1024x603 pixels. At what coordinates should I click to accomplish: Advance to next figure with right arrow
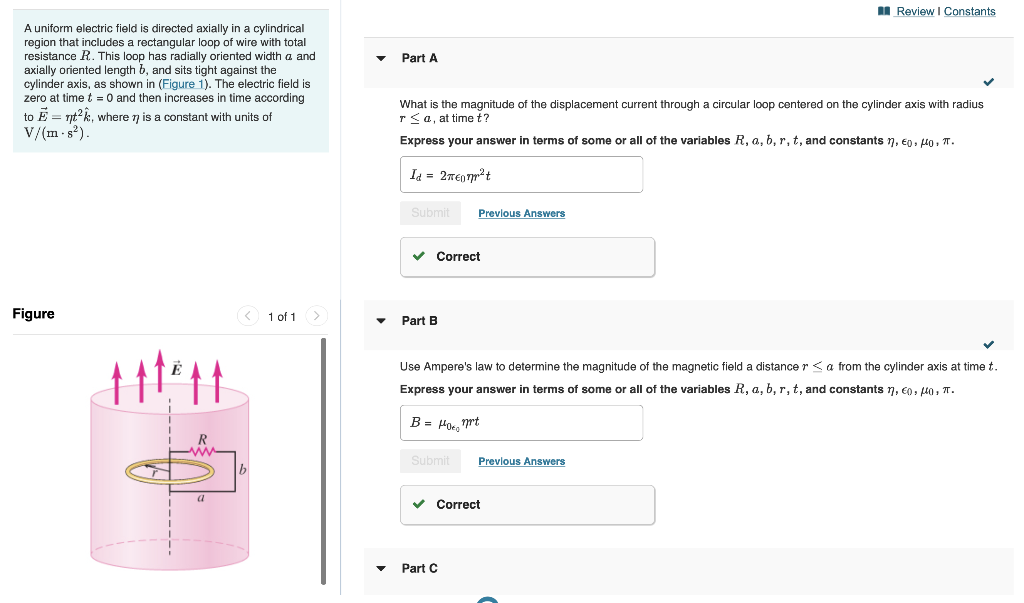pos(316,316)
